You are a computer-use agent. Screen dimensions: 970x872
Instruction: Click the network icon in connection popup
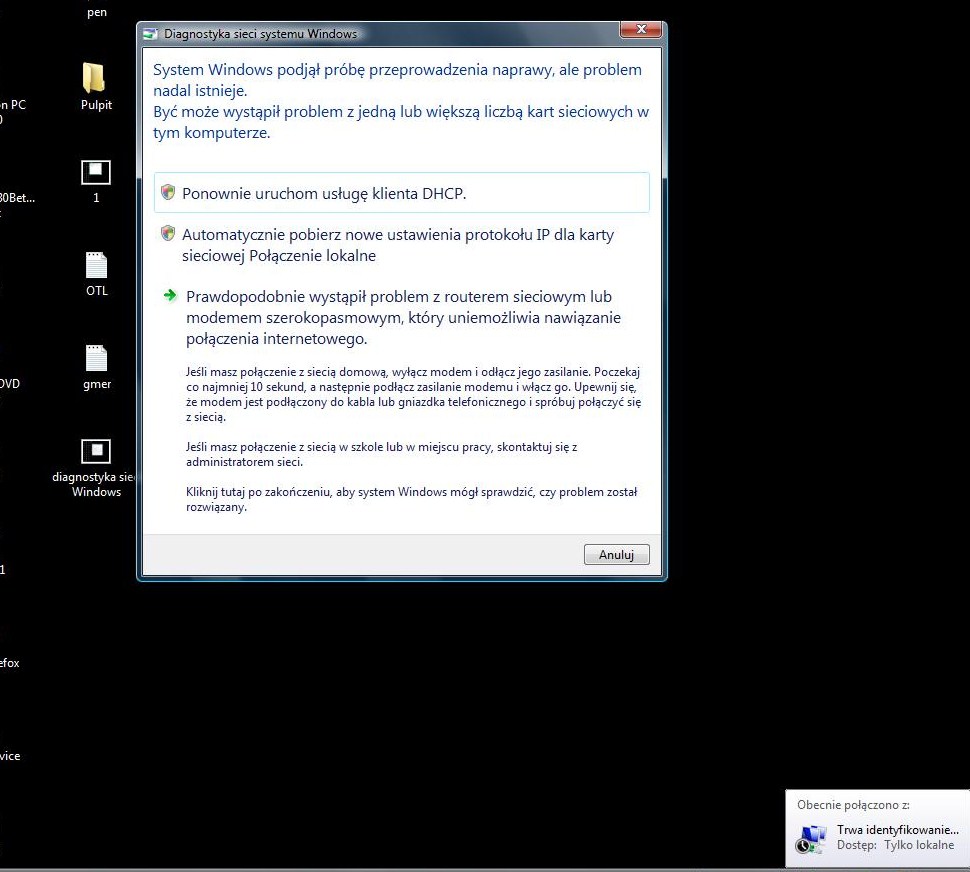coord(812,840)
